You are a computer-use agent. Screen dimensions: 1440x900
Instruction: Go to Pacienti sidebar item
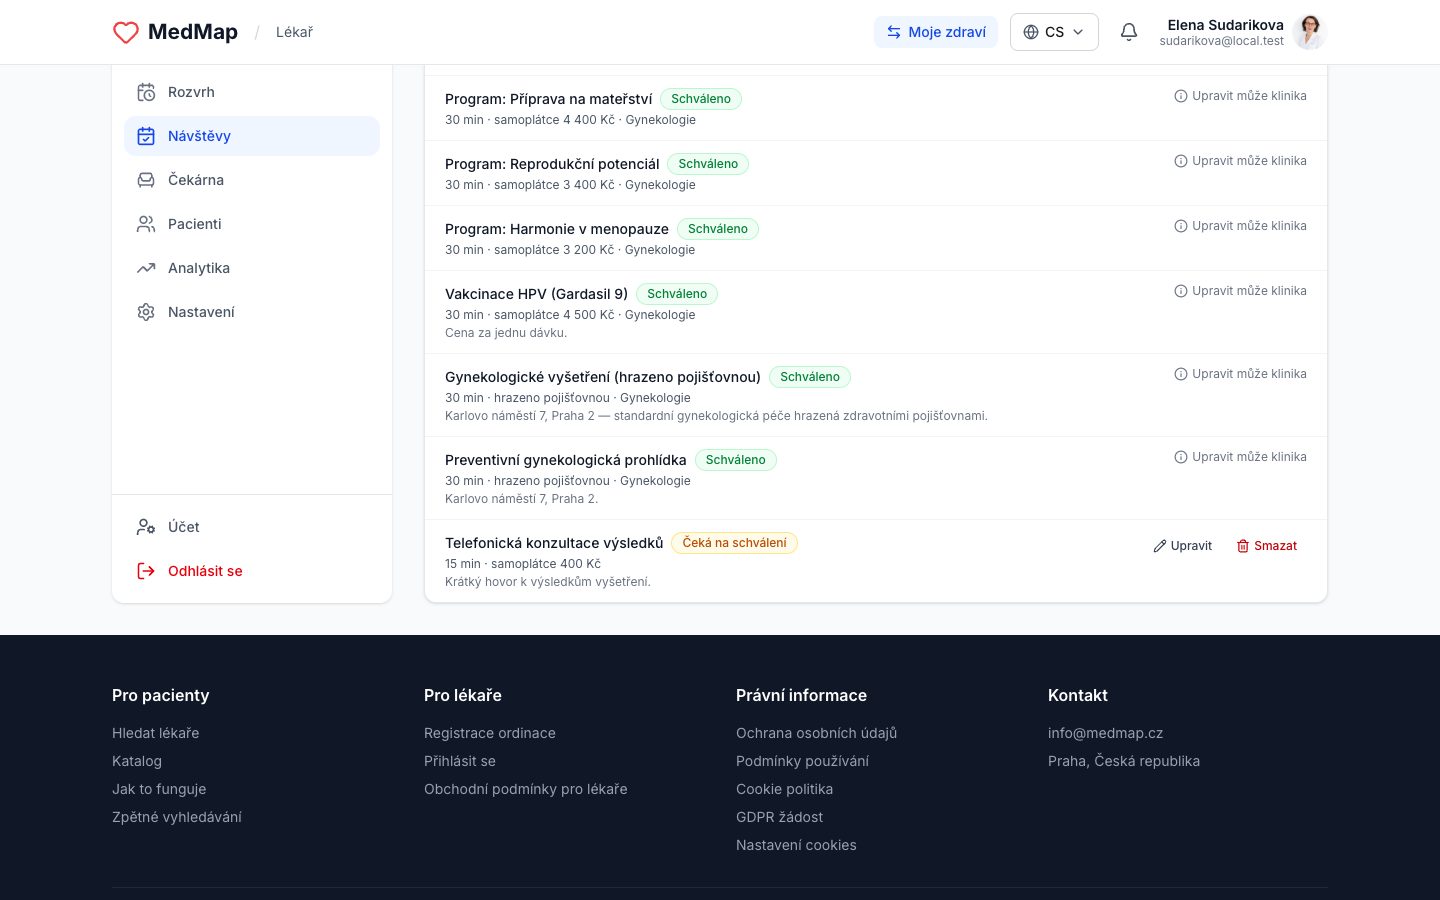point(252,224)
